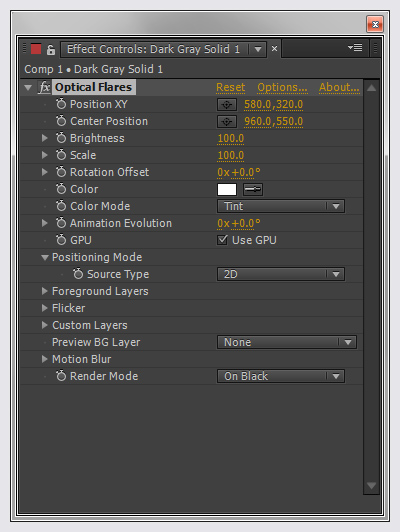Toggle the Optical Flares fx enable icon
Image resolution: width=400 pixels, height=532 pixels.
(x=44, y=87)
